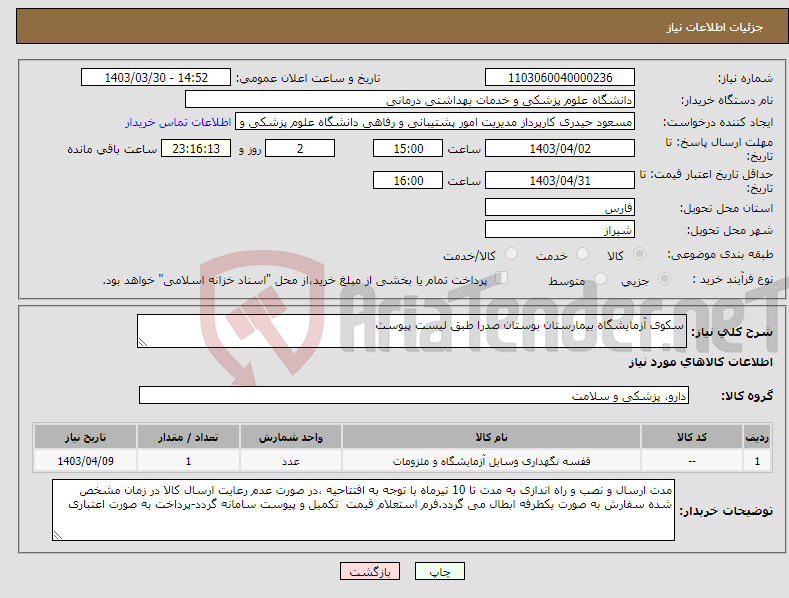Image resolution: width=789 pixels, height=598 pixels.
Task: Click delivery city field شیراز
Action: [560, 230]
